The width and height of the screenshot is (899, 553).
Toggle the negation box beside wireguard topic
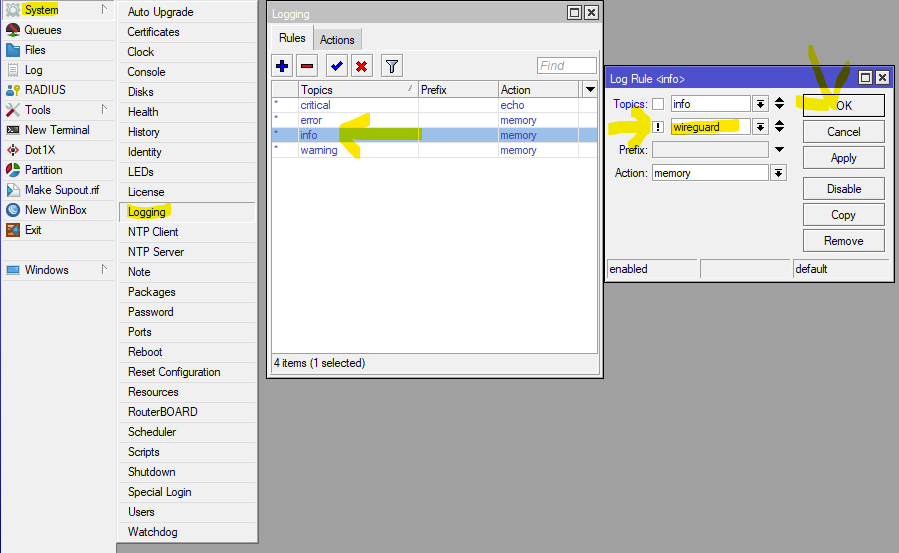658,127
